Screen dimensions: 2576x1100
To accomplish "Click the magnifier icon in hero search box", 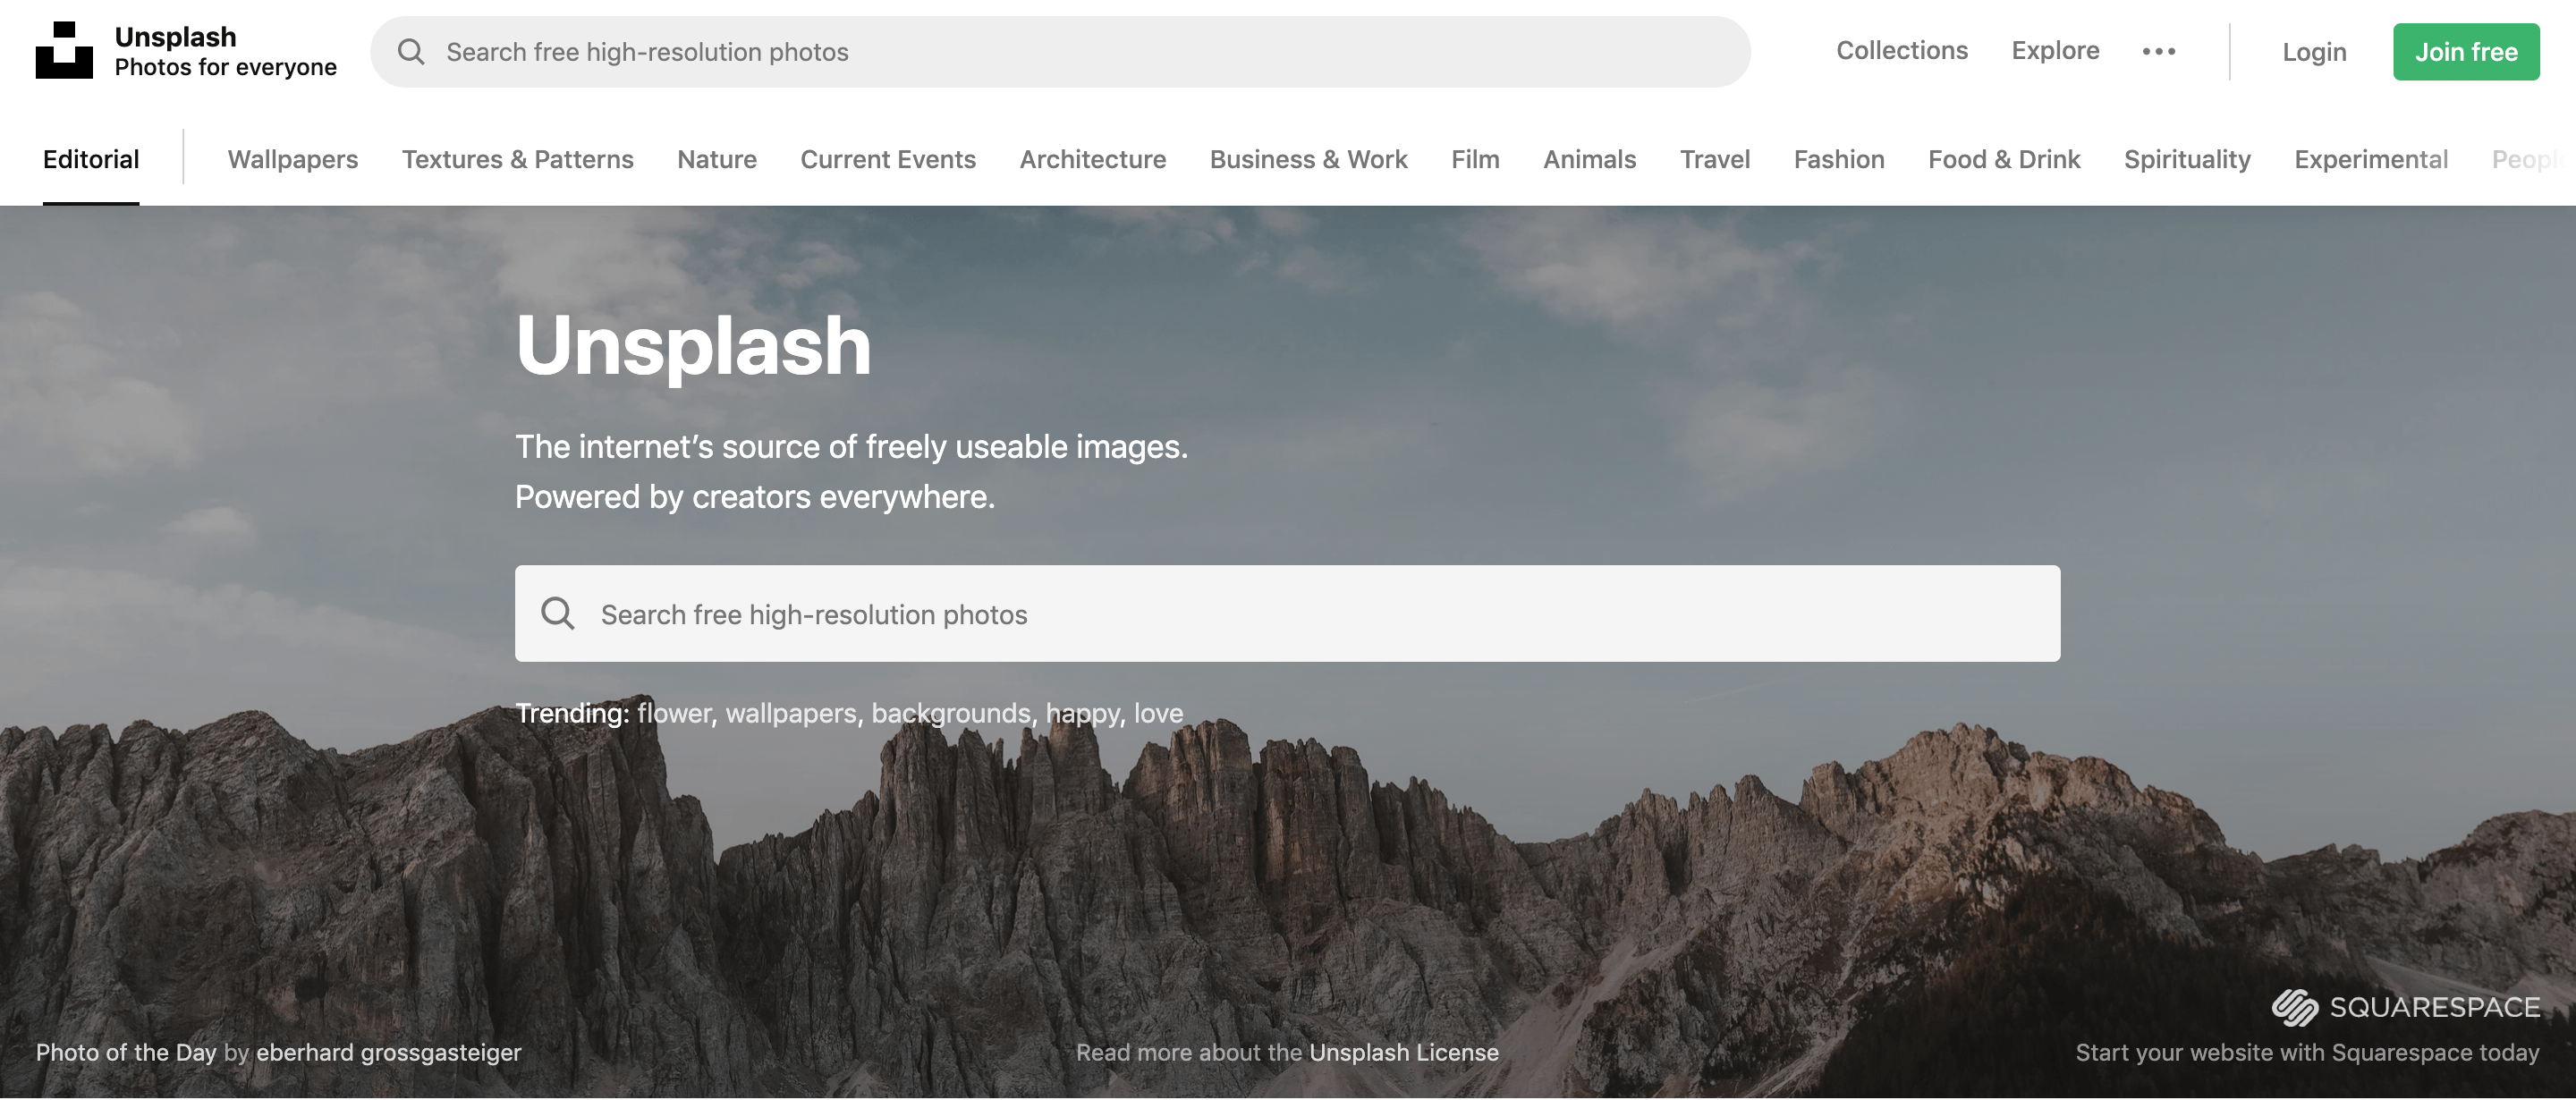I will pos(557,613).
